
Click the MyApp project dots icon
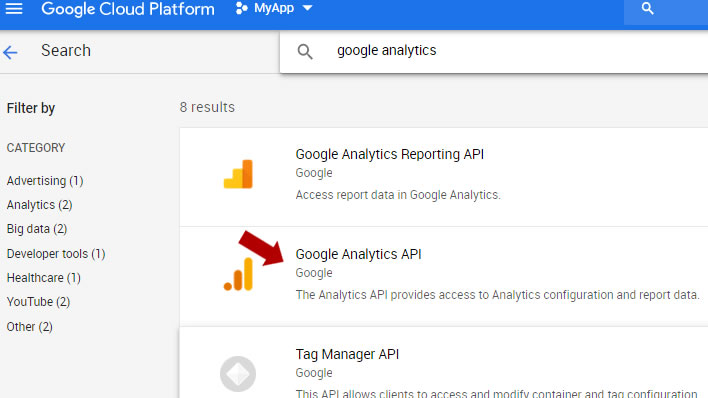pos(242,8)
